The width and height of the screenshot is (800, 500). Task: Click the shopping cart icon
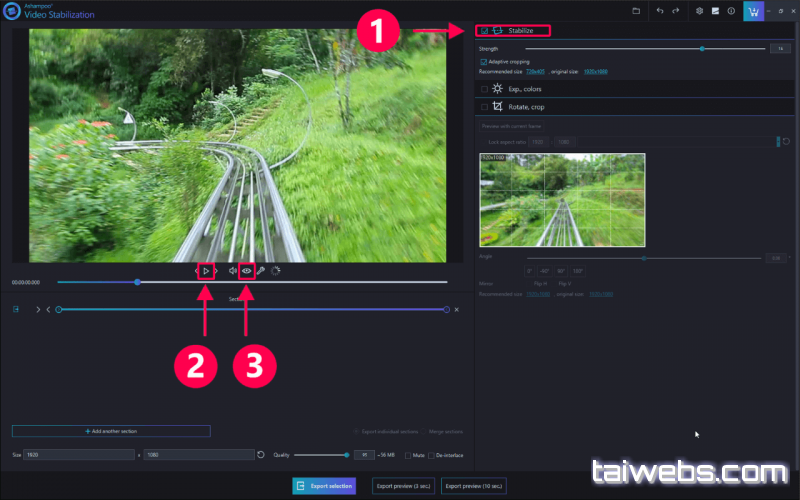coord(752,11)
